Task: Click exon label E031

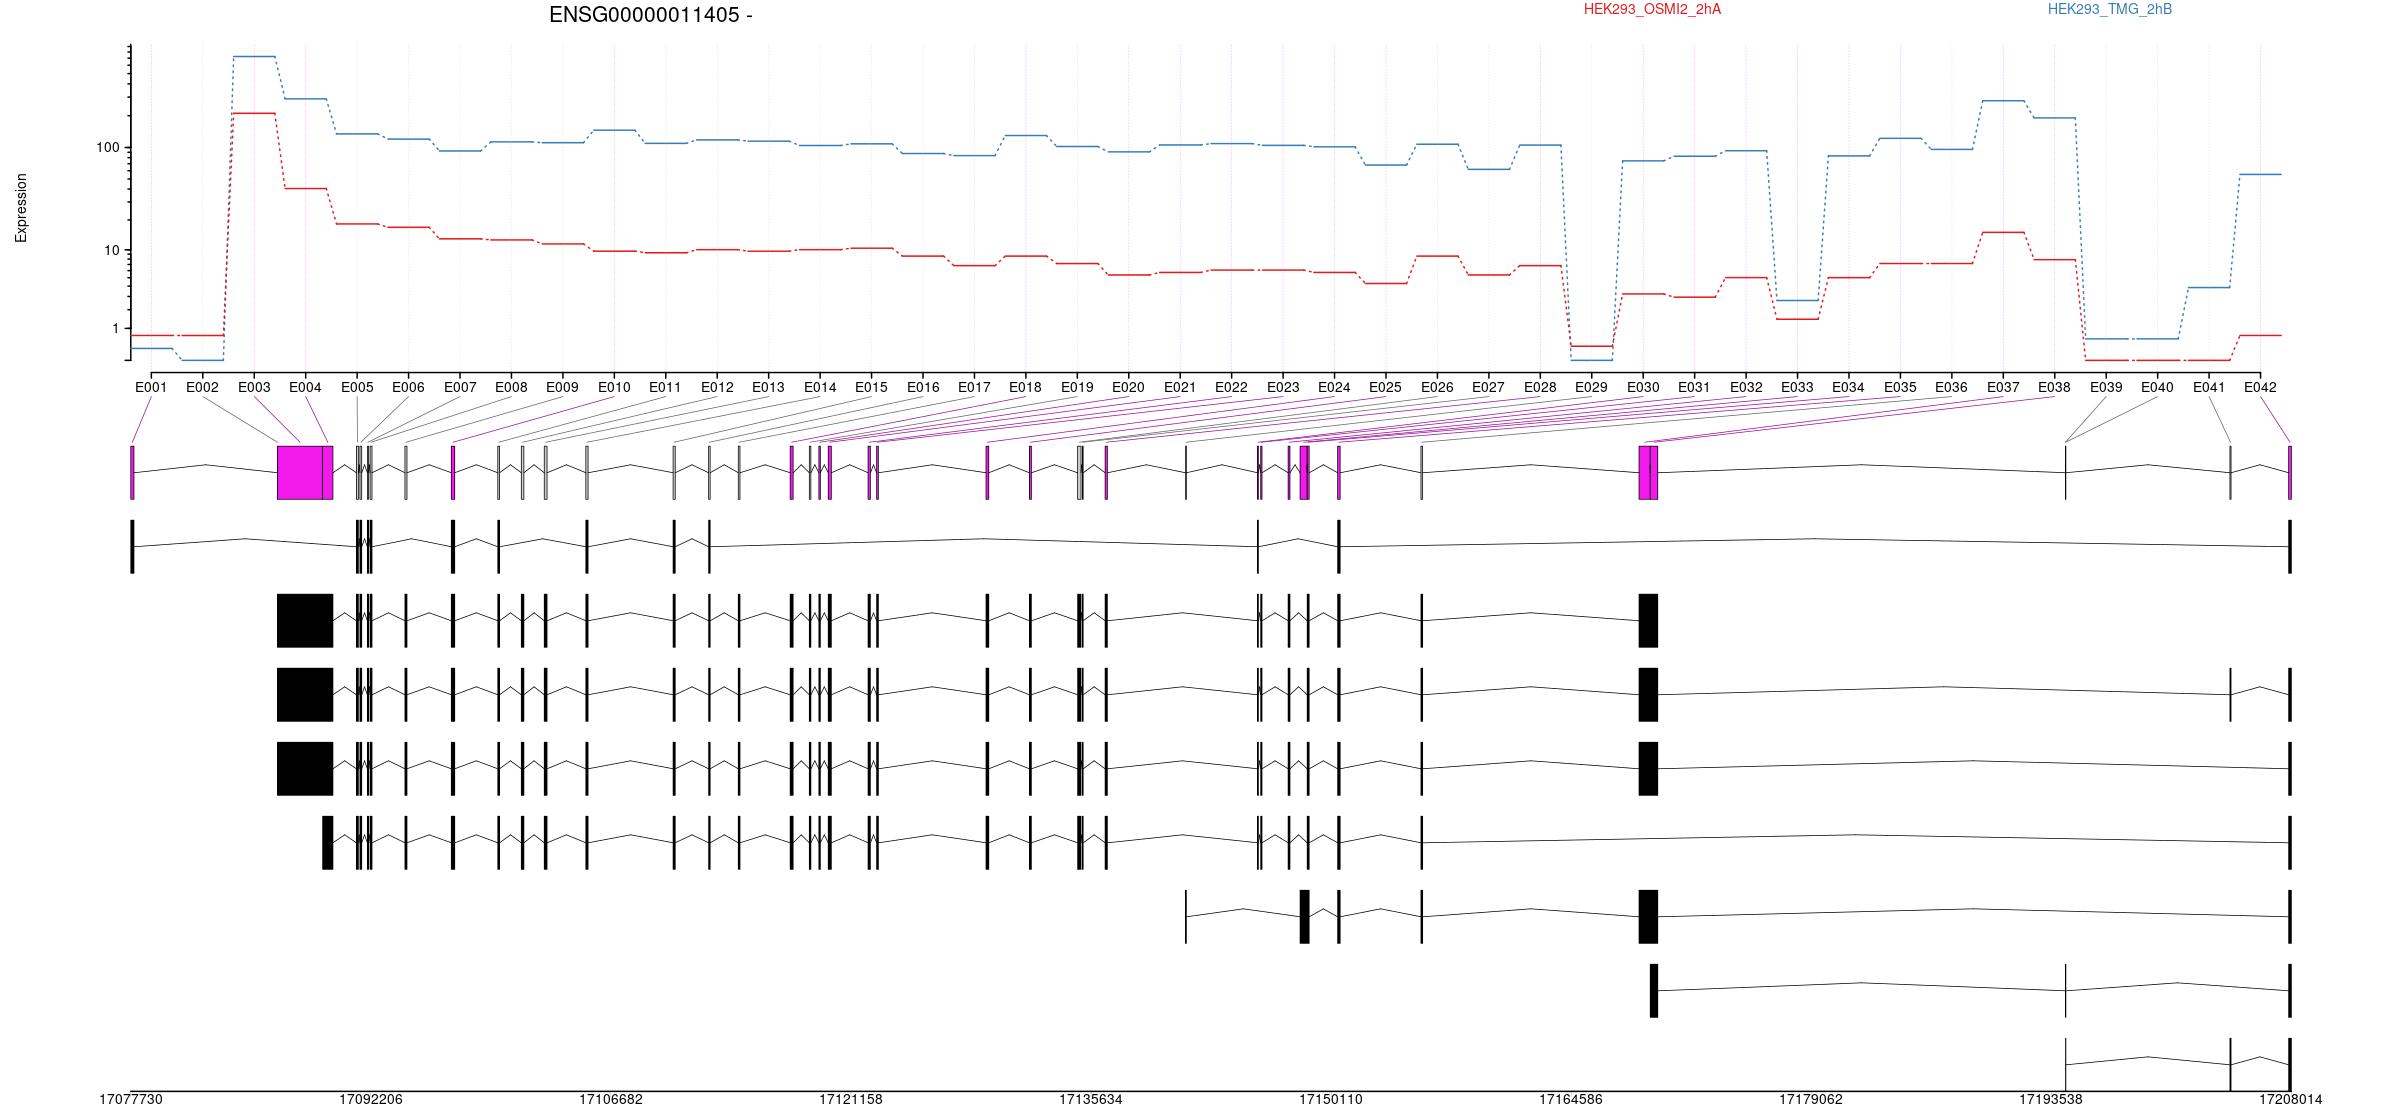Action: [1694, 387]
